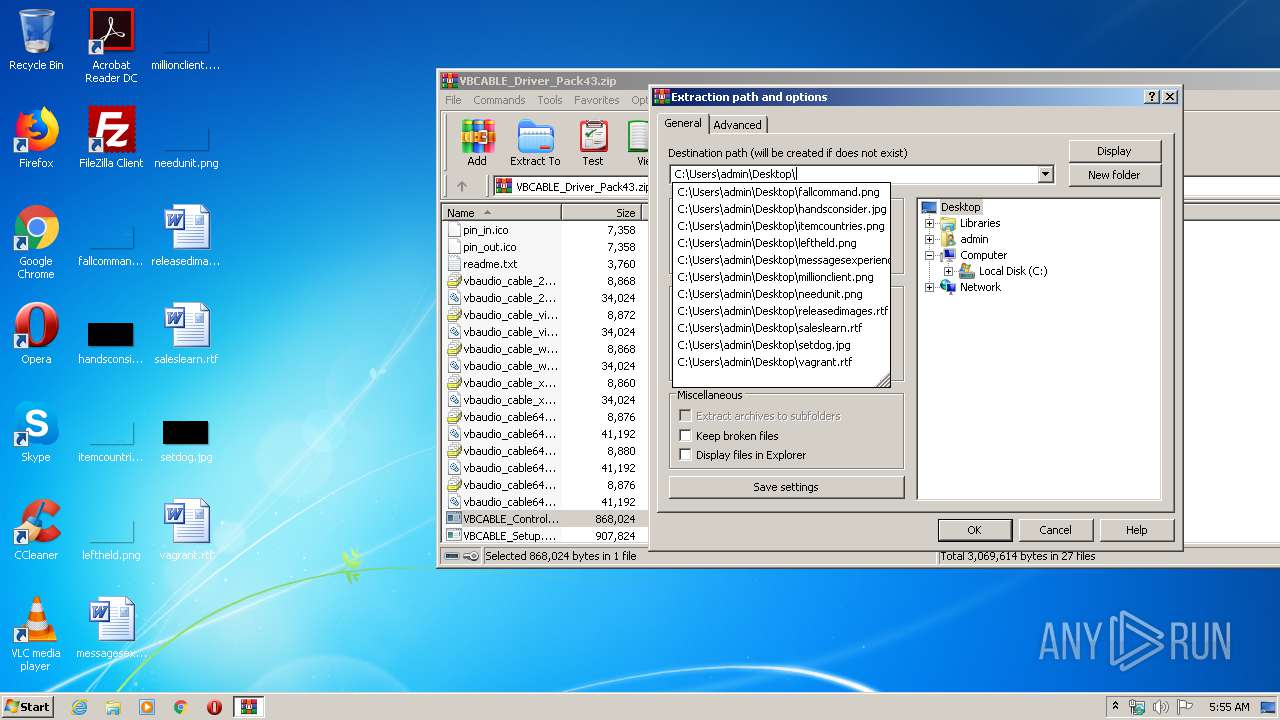Select Desktop in folder tree
Viewport: 1280px width, 720px height.
(960, 207)
